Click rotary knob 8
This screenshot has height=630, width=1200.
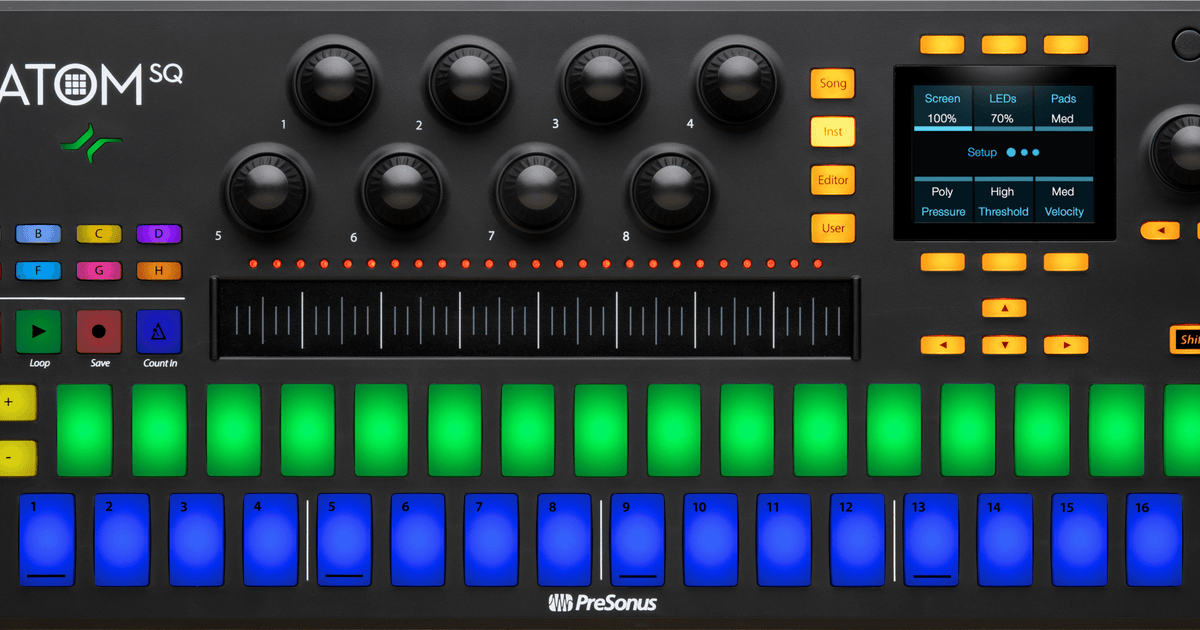(672, 190)
